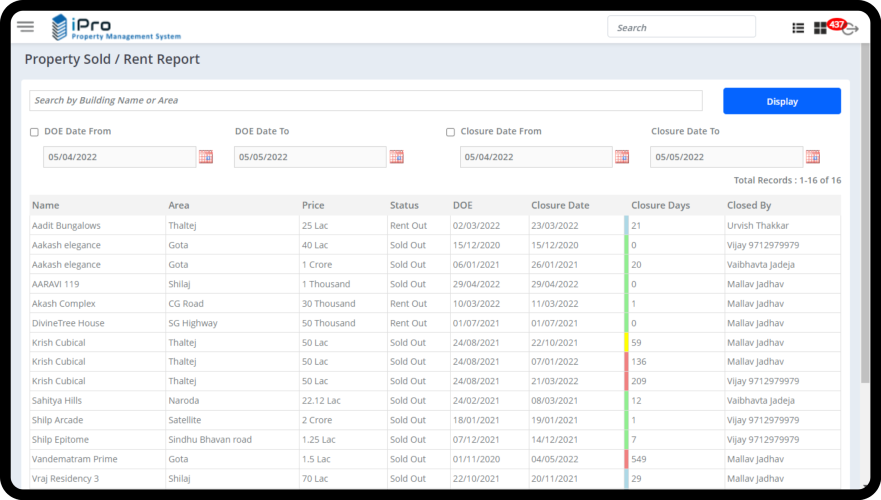
Task: Enable the Closure Date From checkbox
Action: click(x=450, y=132)
